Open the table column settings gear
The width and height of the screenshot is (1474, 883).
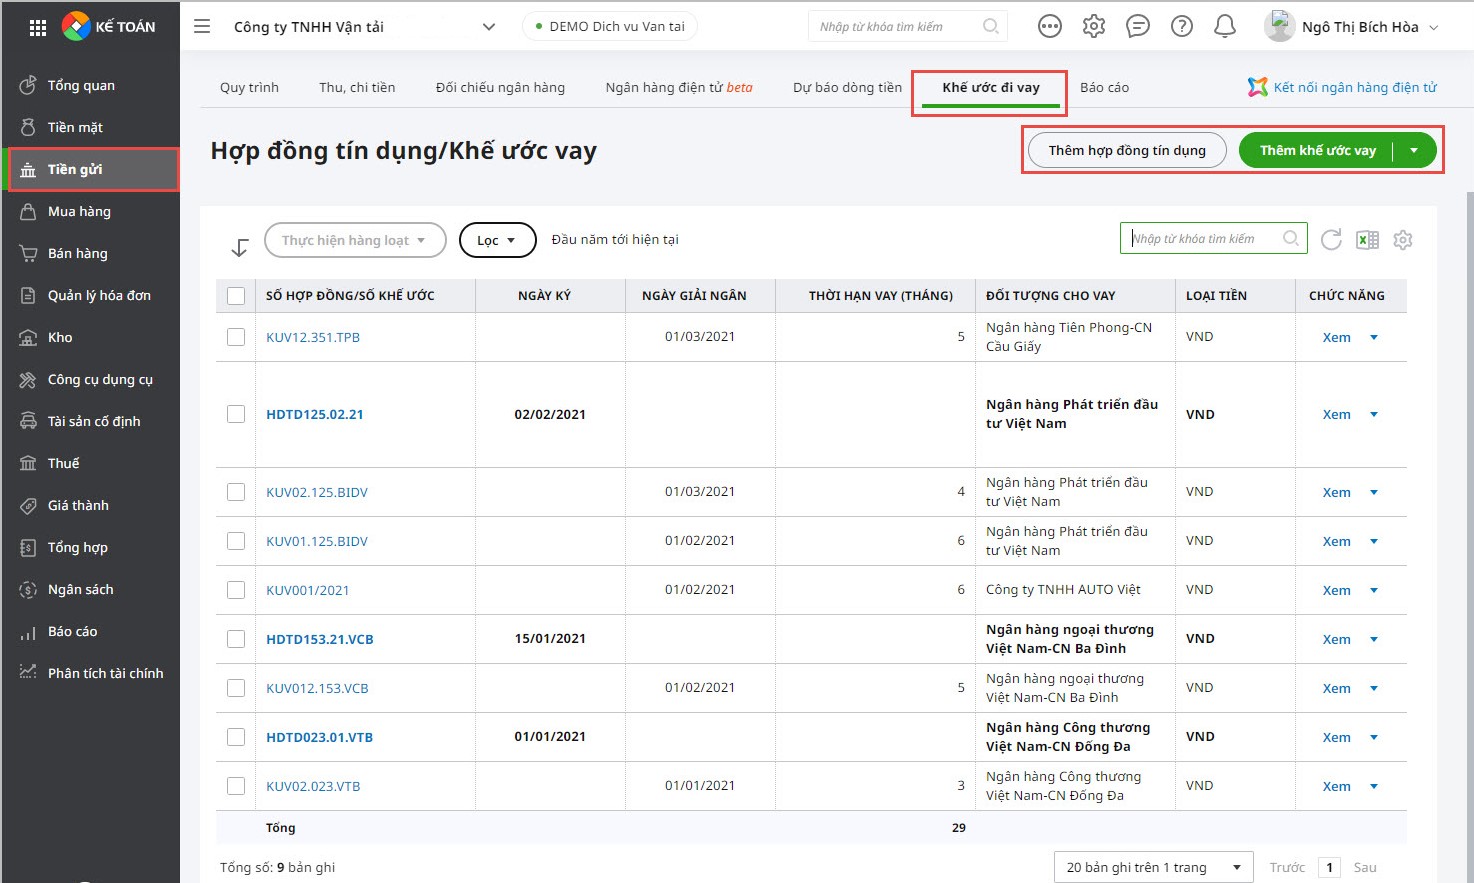click(1403, 240)
